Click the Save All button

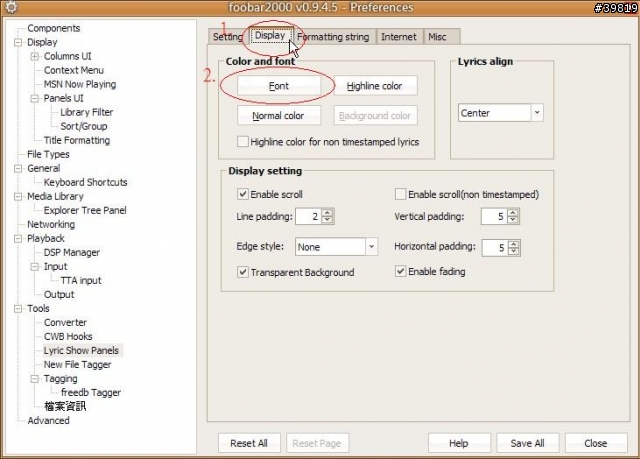pyautogui.click(x=527, y=443)
